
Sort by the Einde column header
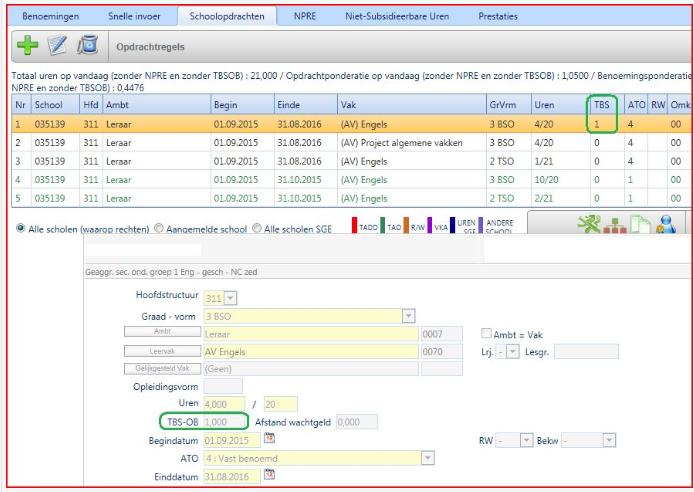(x=306, y=105)
